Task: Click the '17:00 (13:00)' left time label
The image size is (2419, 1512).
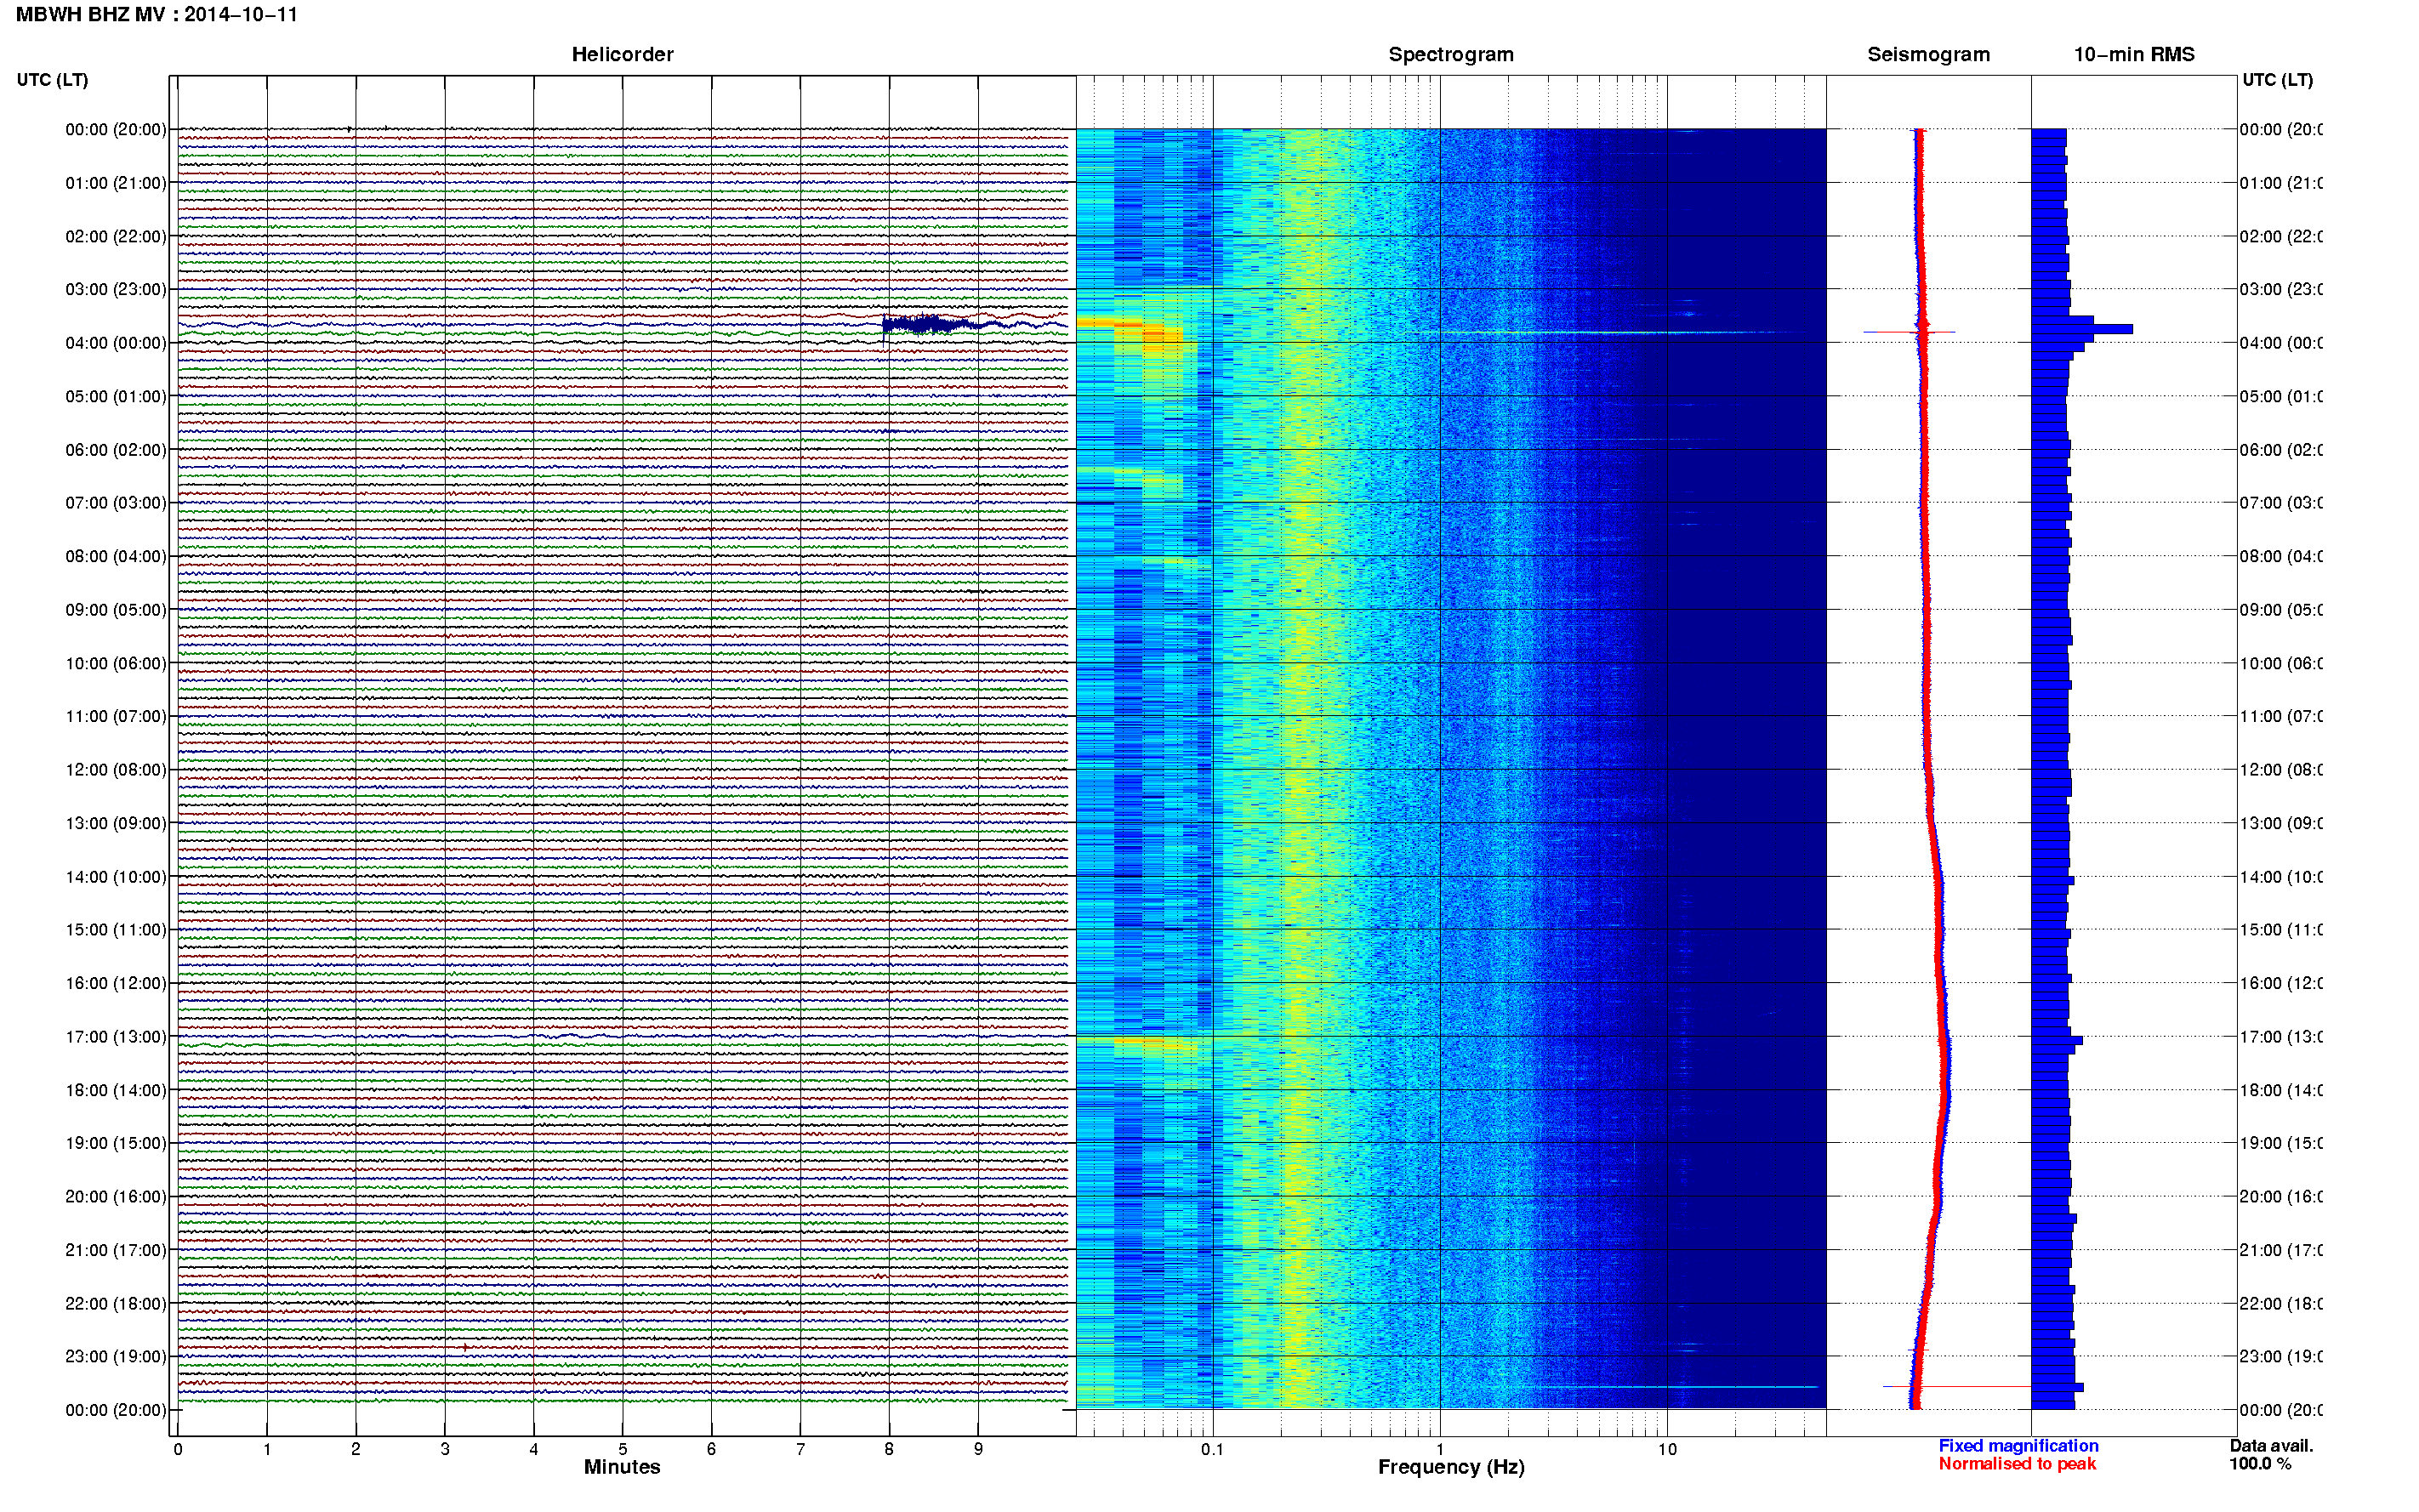Action: (116, 1037)
